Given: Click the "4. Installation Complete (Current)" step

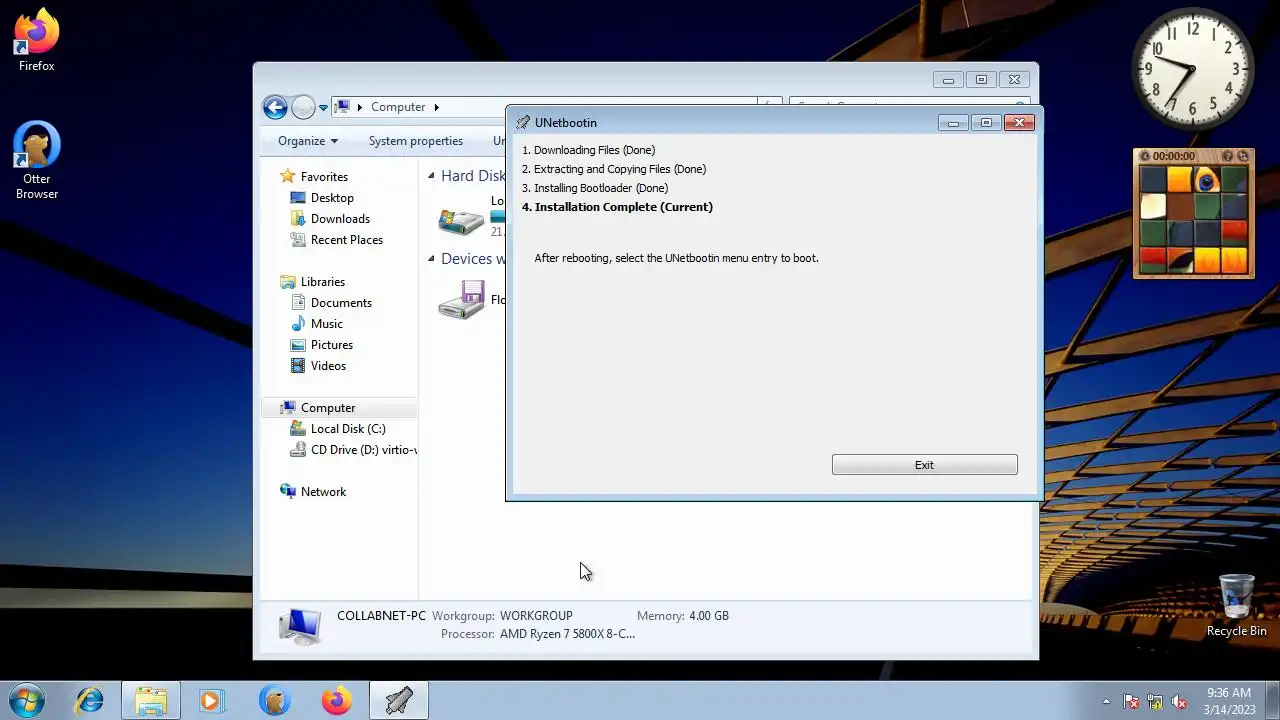Looking at the screenshot, I should pyautogui.click(x=617, y=207).
